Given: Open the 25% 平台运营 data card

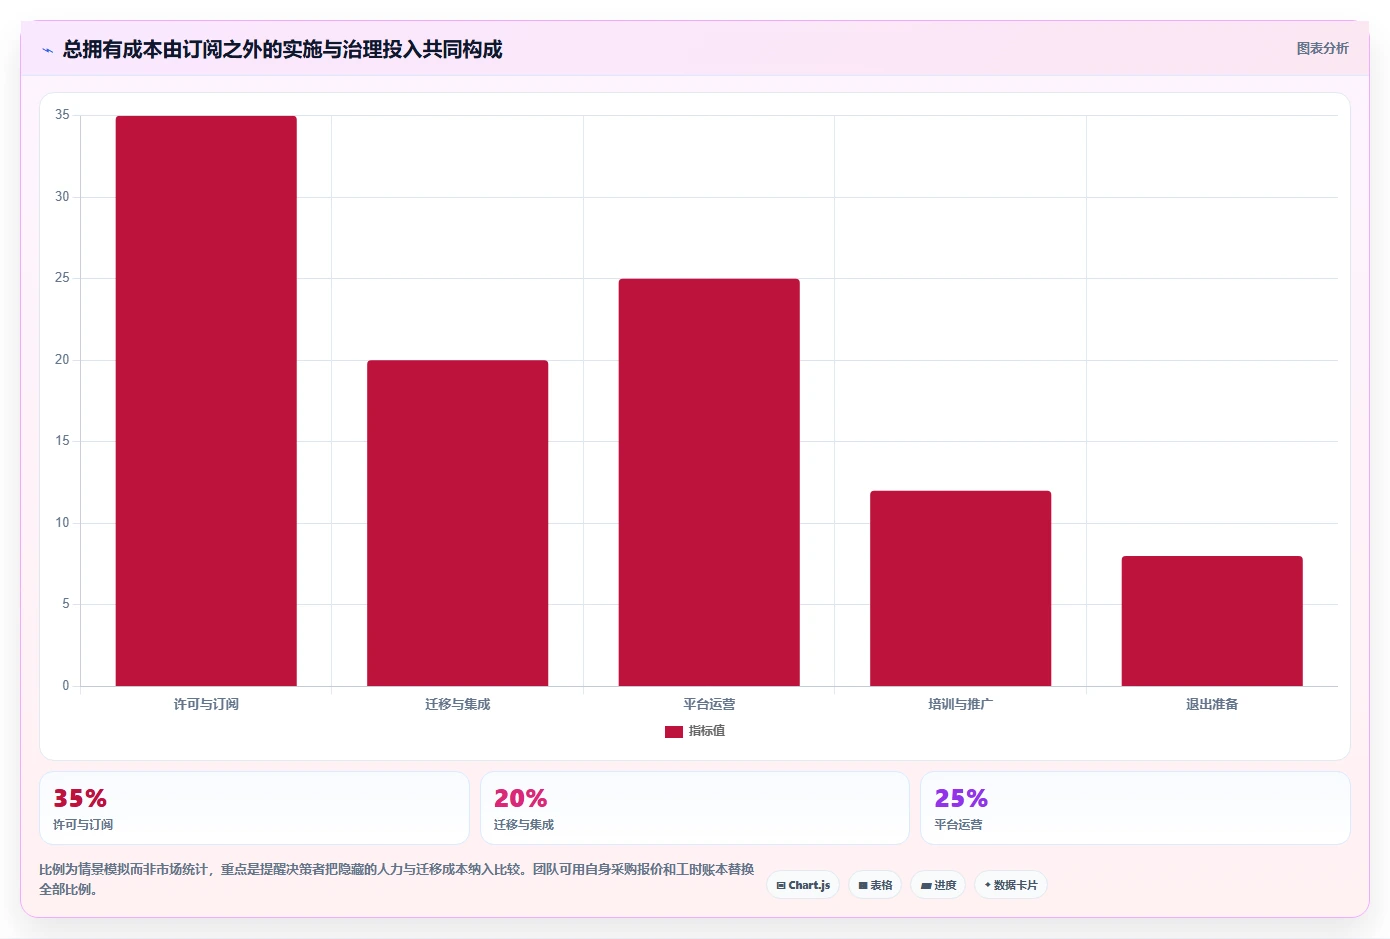Looking at the screenshot, I should (1135, 808).
